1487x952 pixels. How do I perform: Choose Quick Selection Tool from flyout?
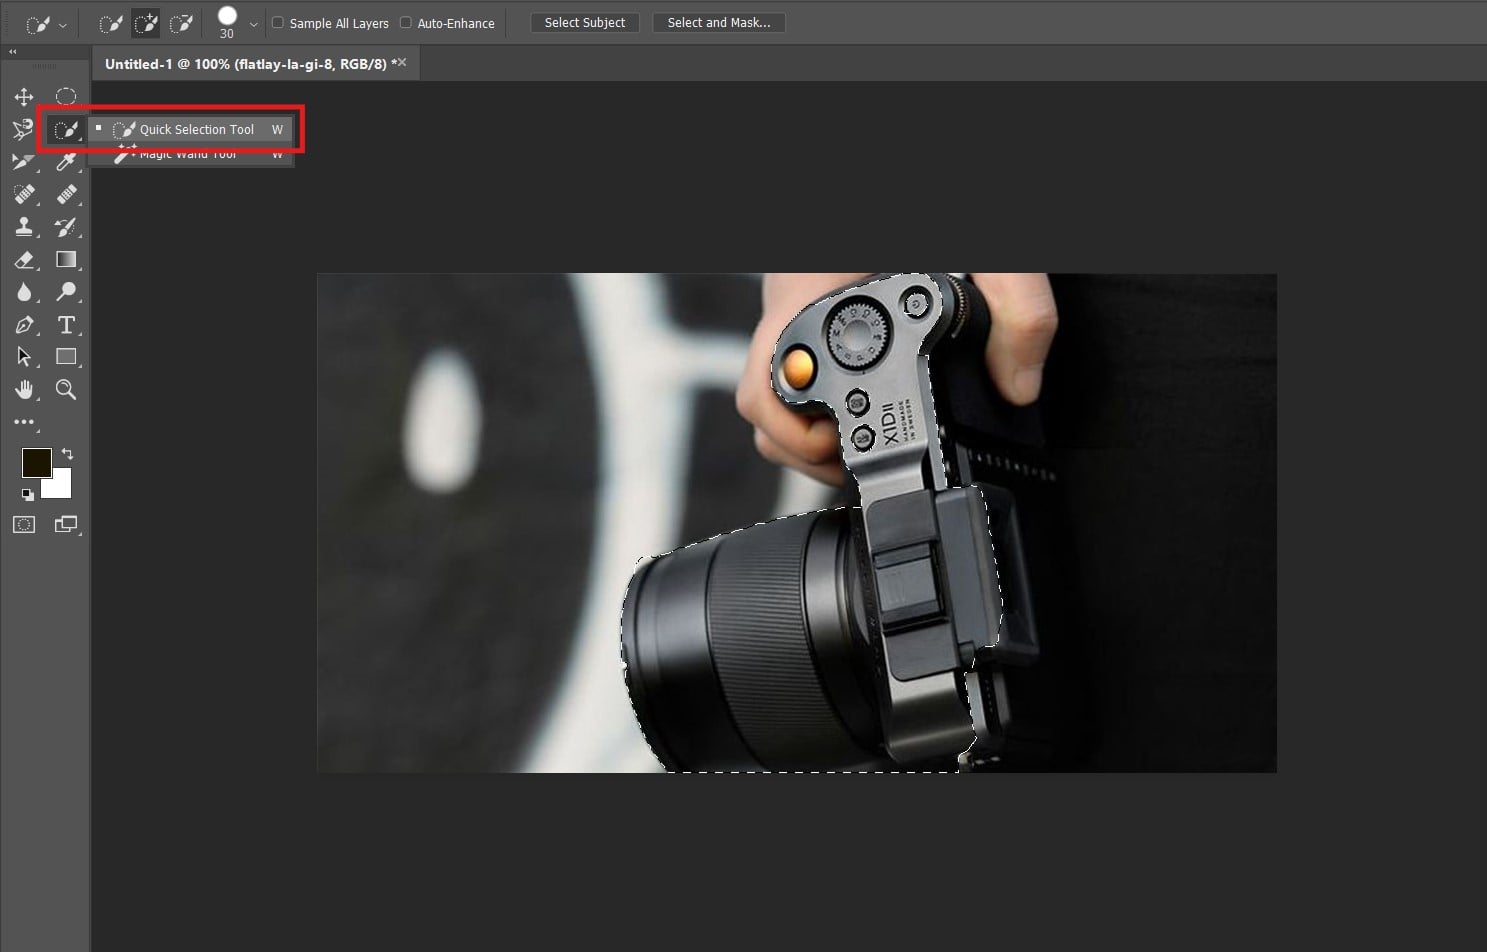click(x=196, y=129)
